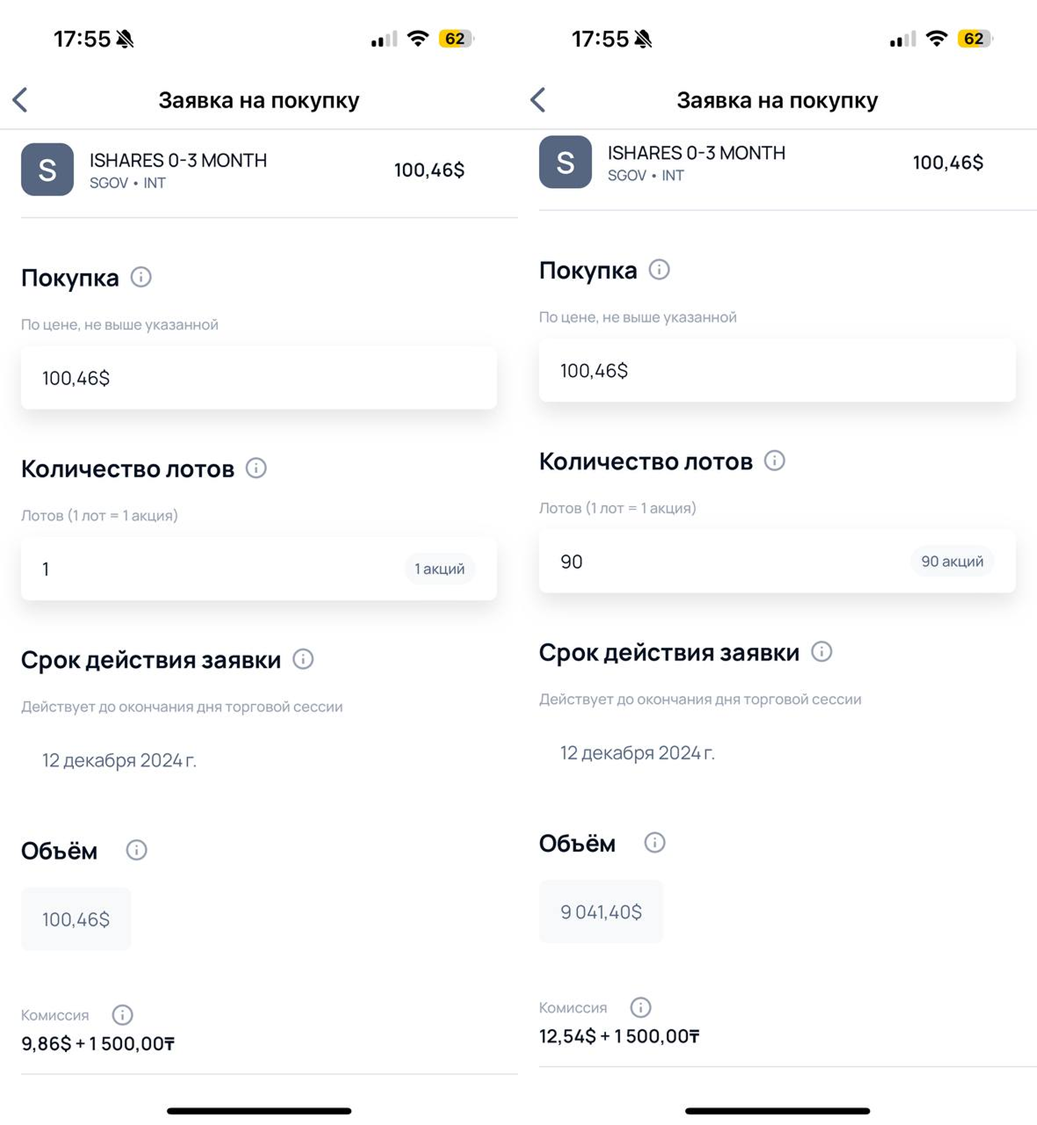Show the Комиссия info for the 12,54$ fee
Viewport: 1037px width, 1125px height.
tap(641, 1007)
